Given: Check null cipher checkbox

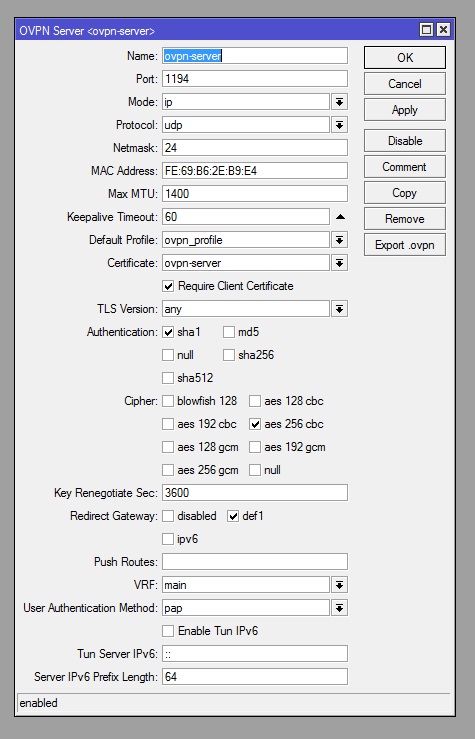Looking at the screenshot, I should [x=255, y=470].
